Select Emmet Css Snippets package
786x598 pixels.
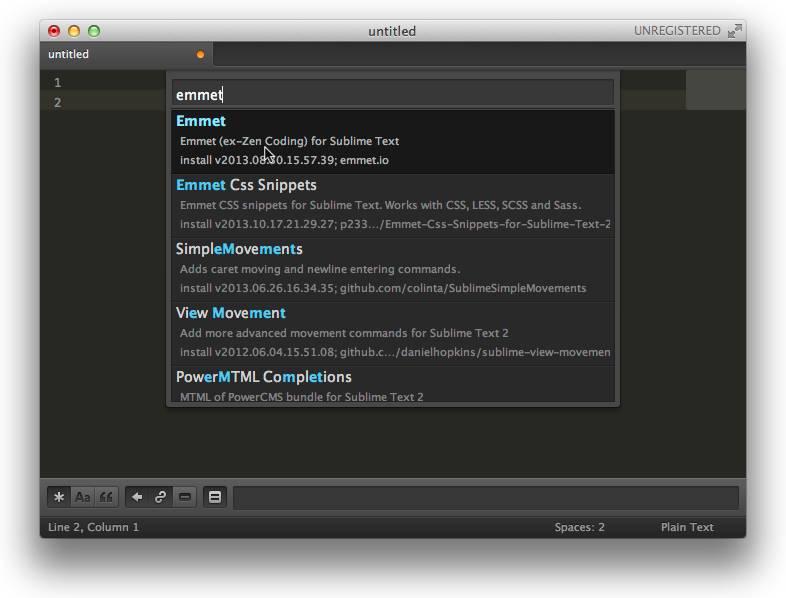pos(393,206)
